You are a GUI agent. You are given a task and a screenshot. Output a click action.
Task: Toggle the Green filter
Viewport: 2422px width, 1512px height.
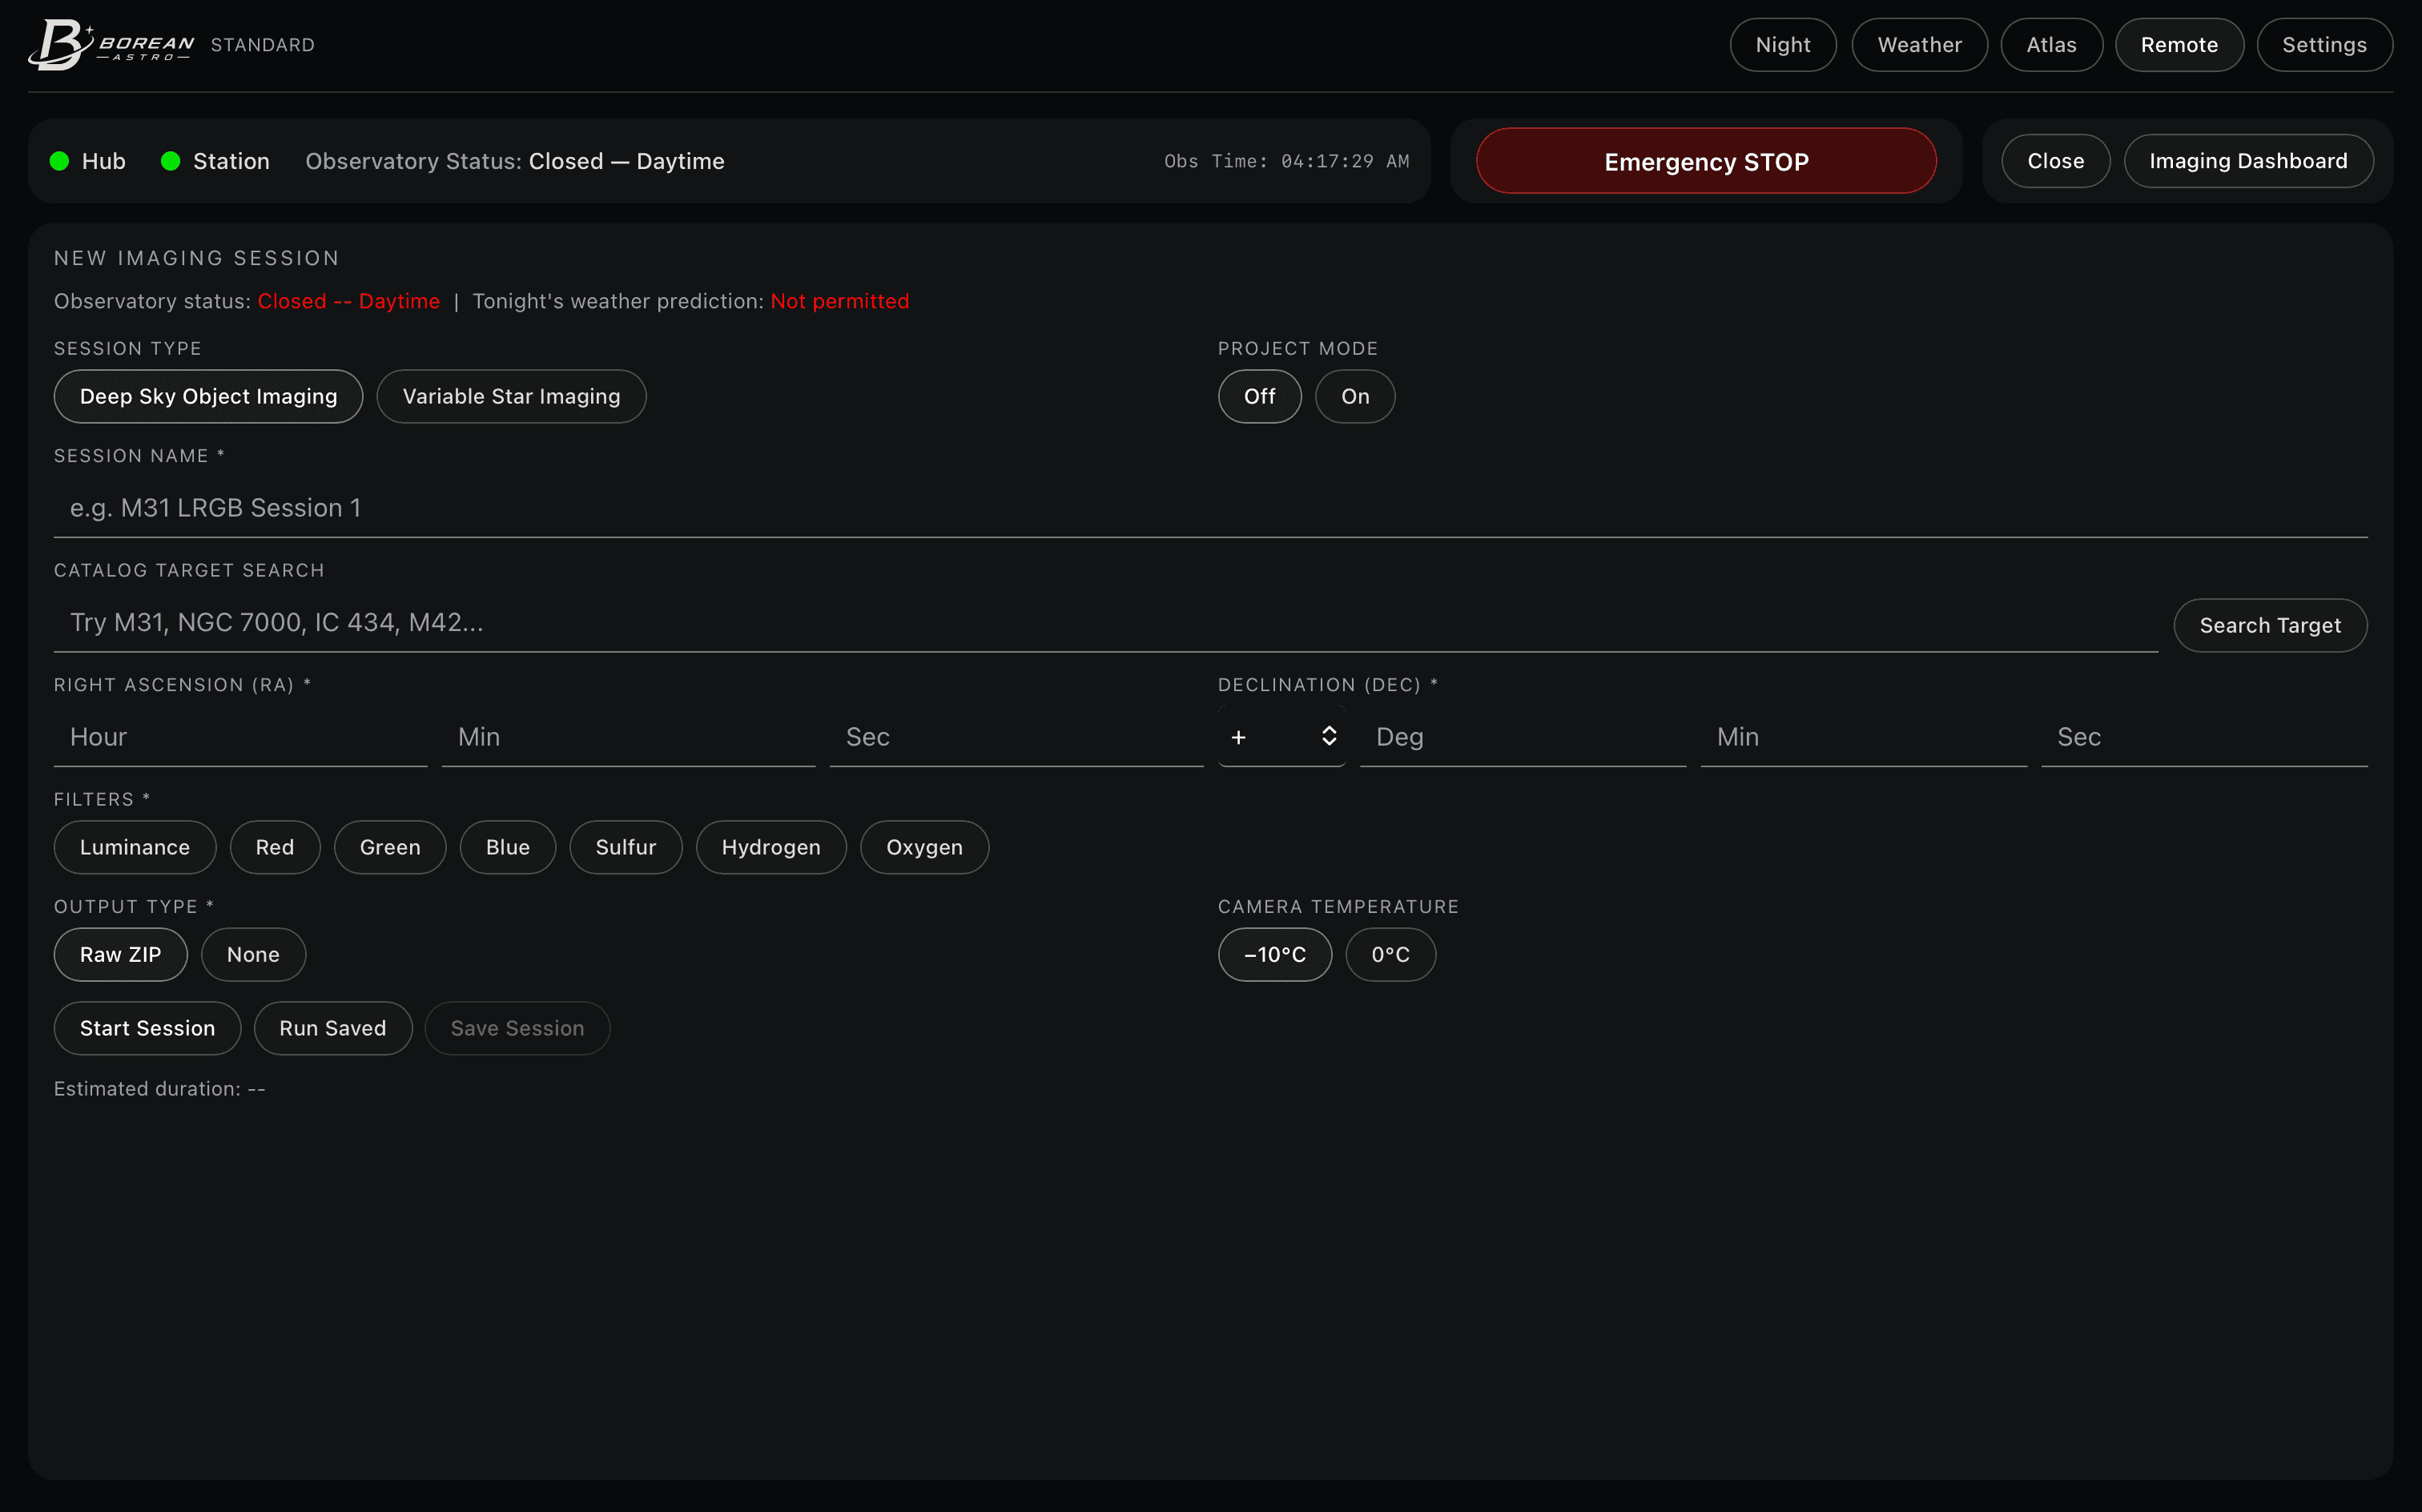click(x=389, y=848)
